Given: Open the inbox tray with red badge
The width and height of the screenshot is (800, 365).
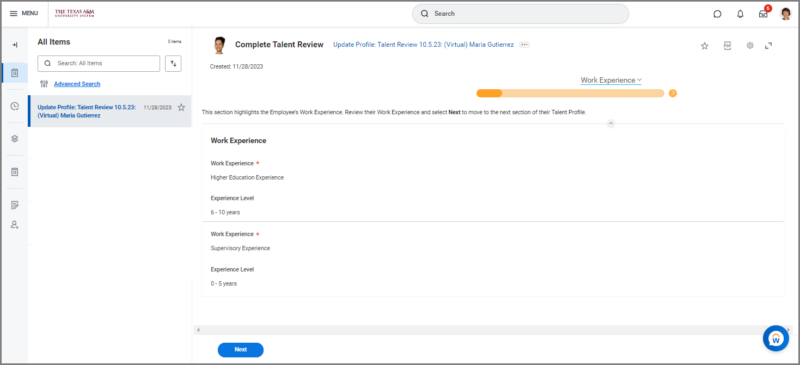Looking at the screenshot, I should point(763,13).
